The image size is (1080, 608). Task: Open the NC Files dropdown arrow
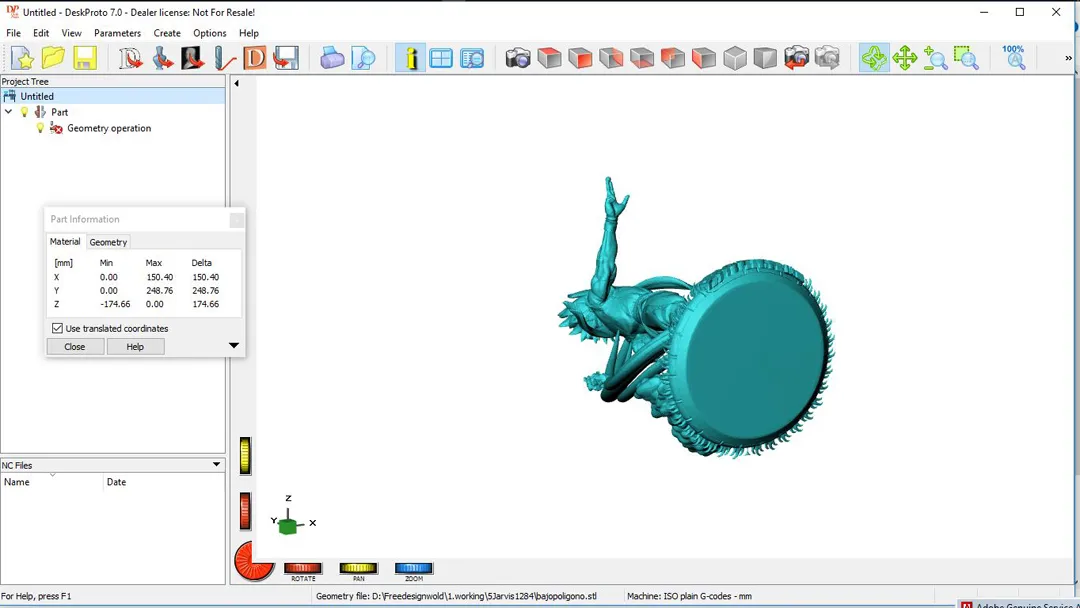(216, 465)
